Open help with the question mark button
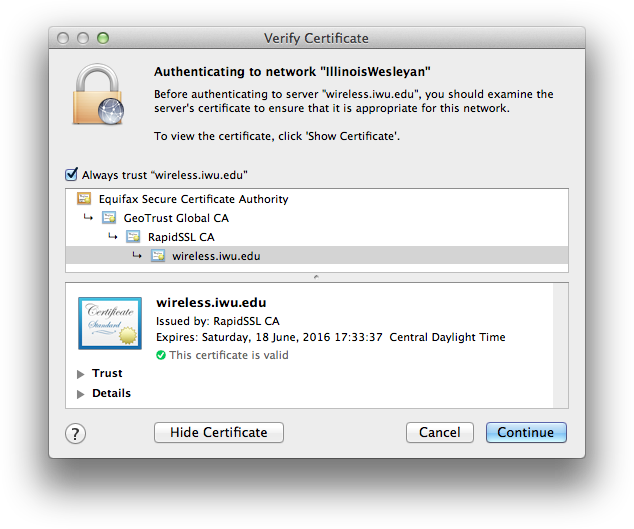The height and width of the screenshot is (529, 634). tap(75, 434)
